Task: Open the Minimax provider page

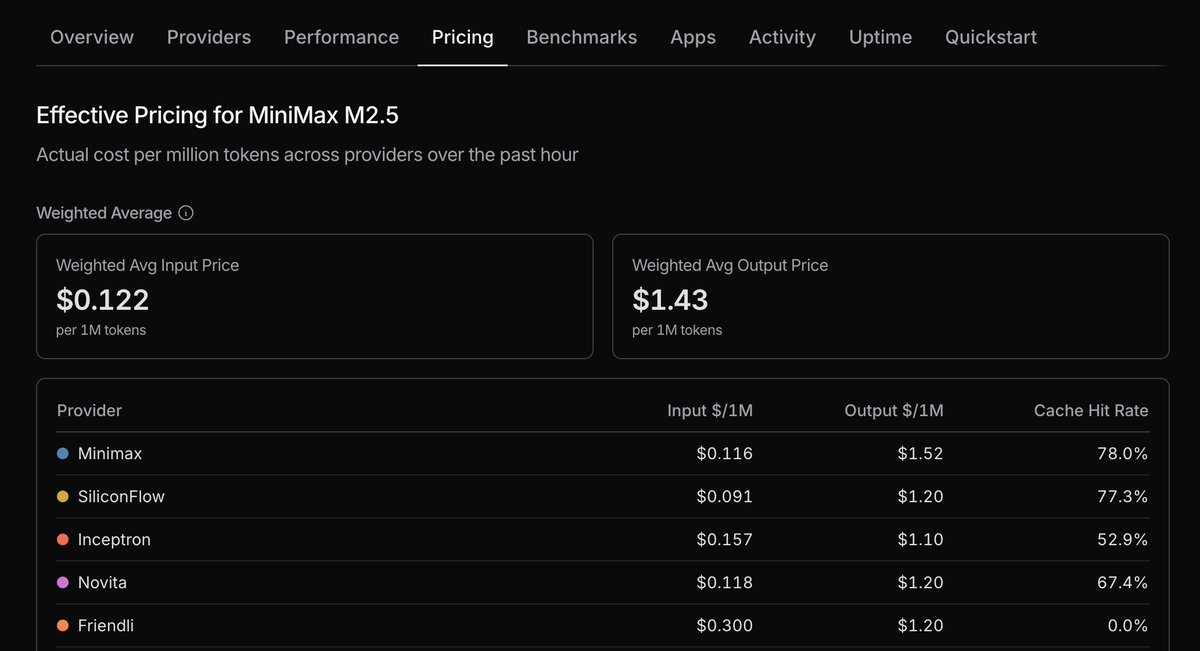Action: pos(110,453)
